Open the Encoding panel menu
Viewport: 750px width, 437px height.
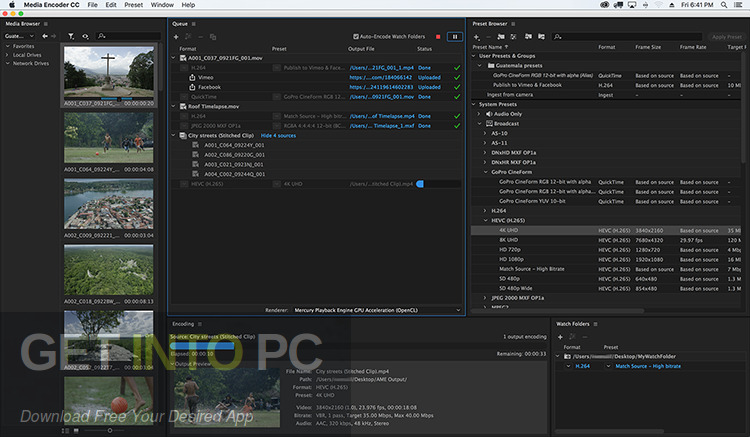[200, 324]
